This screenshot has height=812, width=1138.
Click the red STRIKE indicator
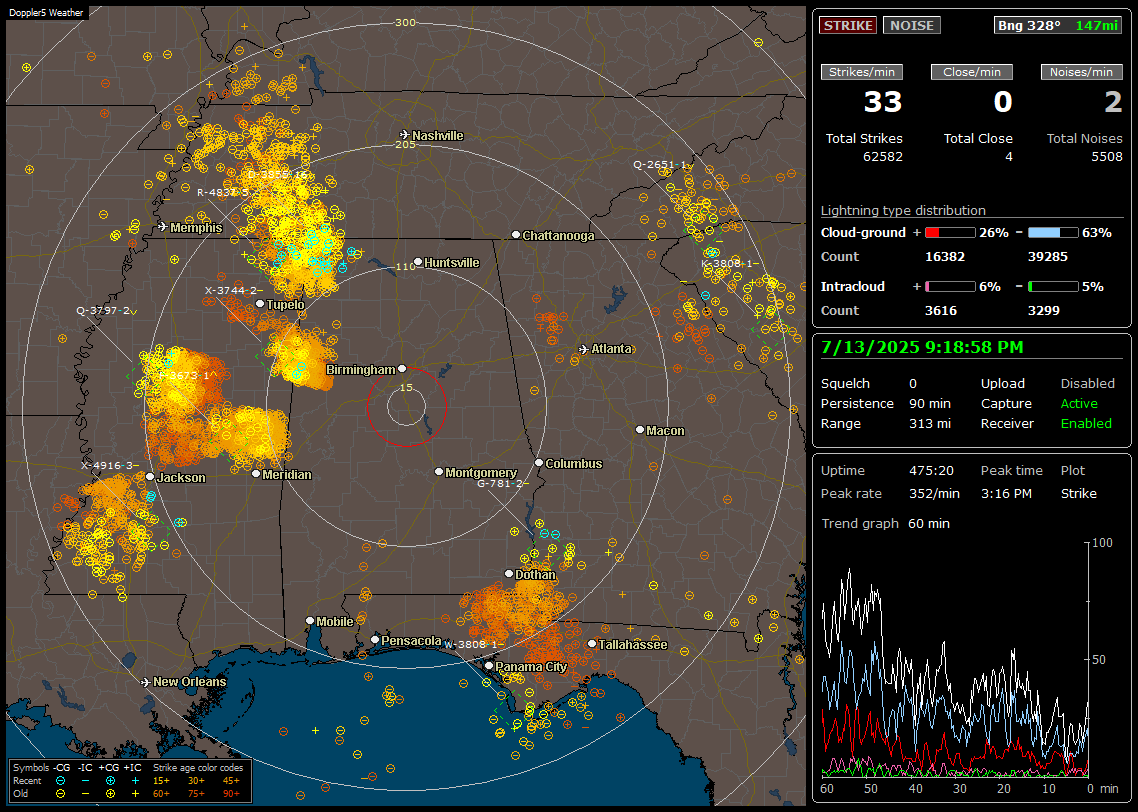coord(848,25)
